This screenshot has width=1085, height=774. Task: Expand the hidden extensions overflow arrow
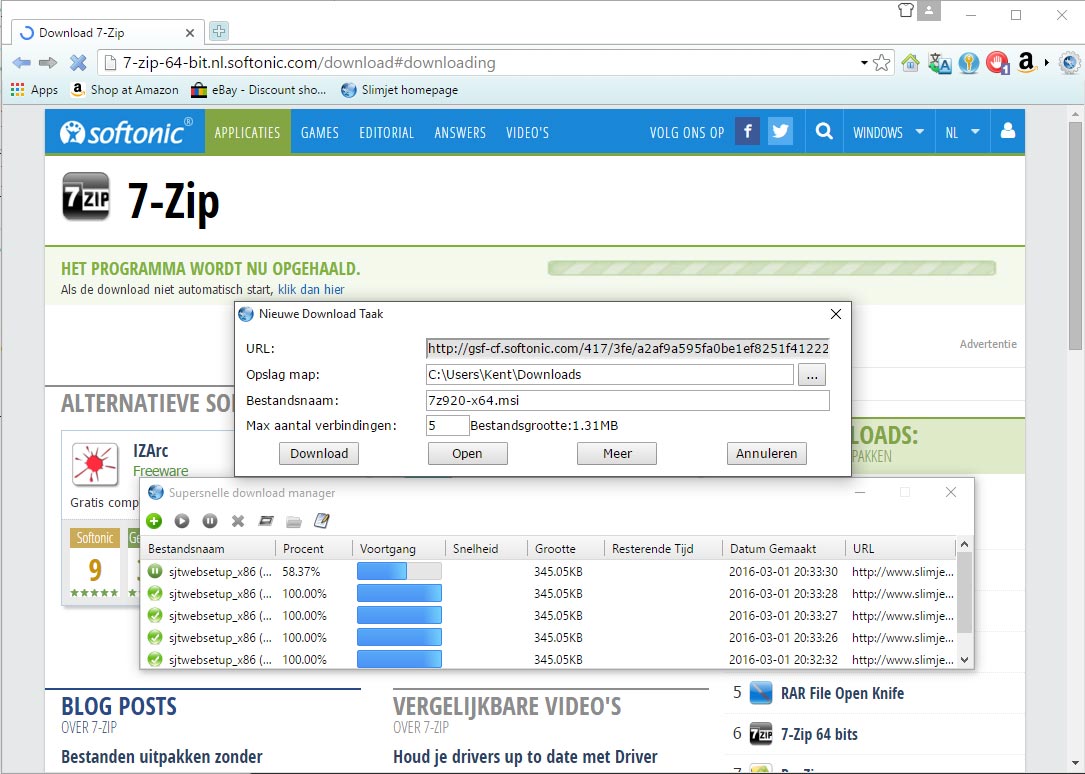point(1047,63)
